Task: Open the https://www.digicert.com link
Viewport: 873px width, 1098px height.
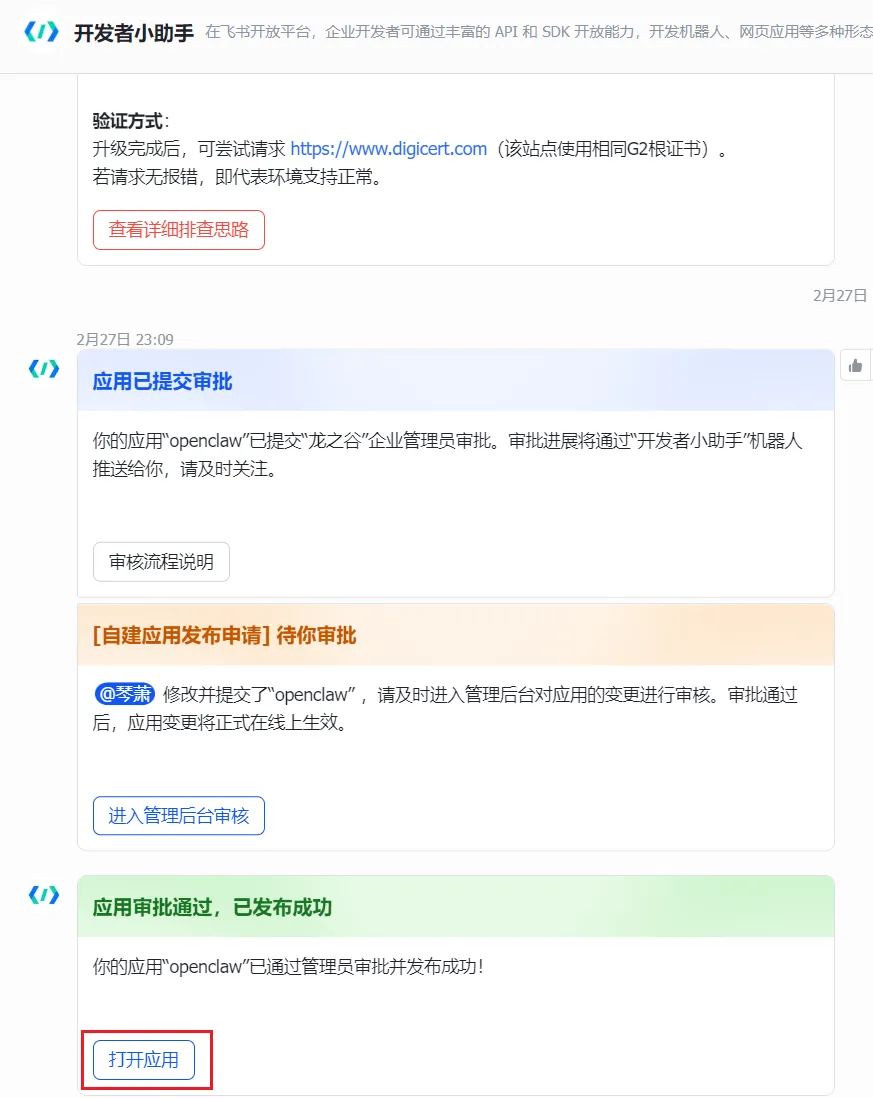Action: click(x=388, y=149)
